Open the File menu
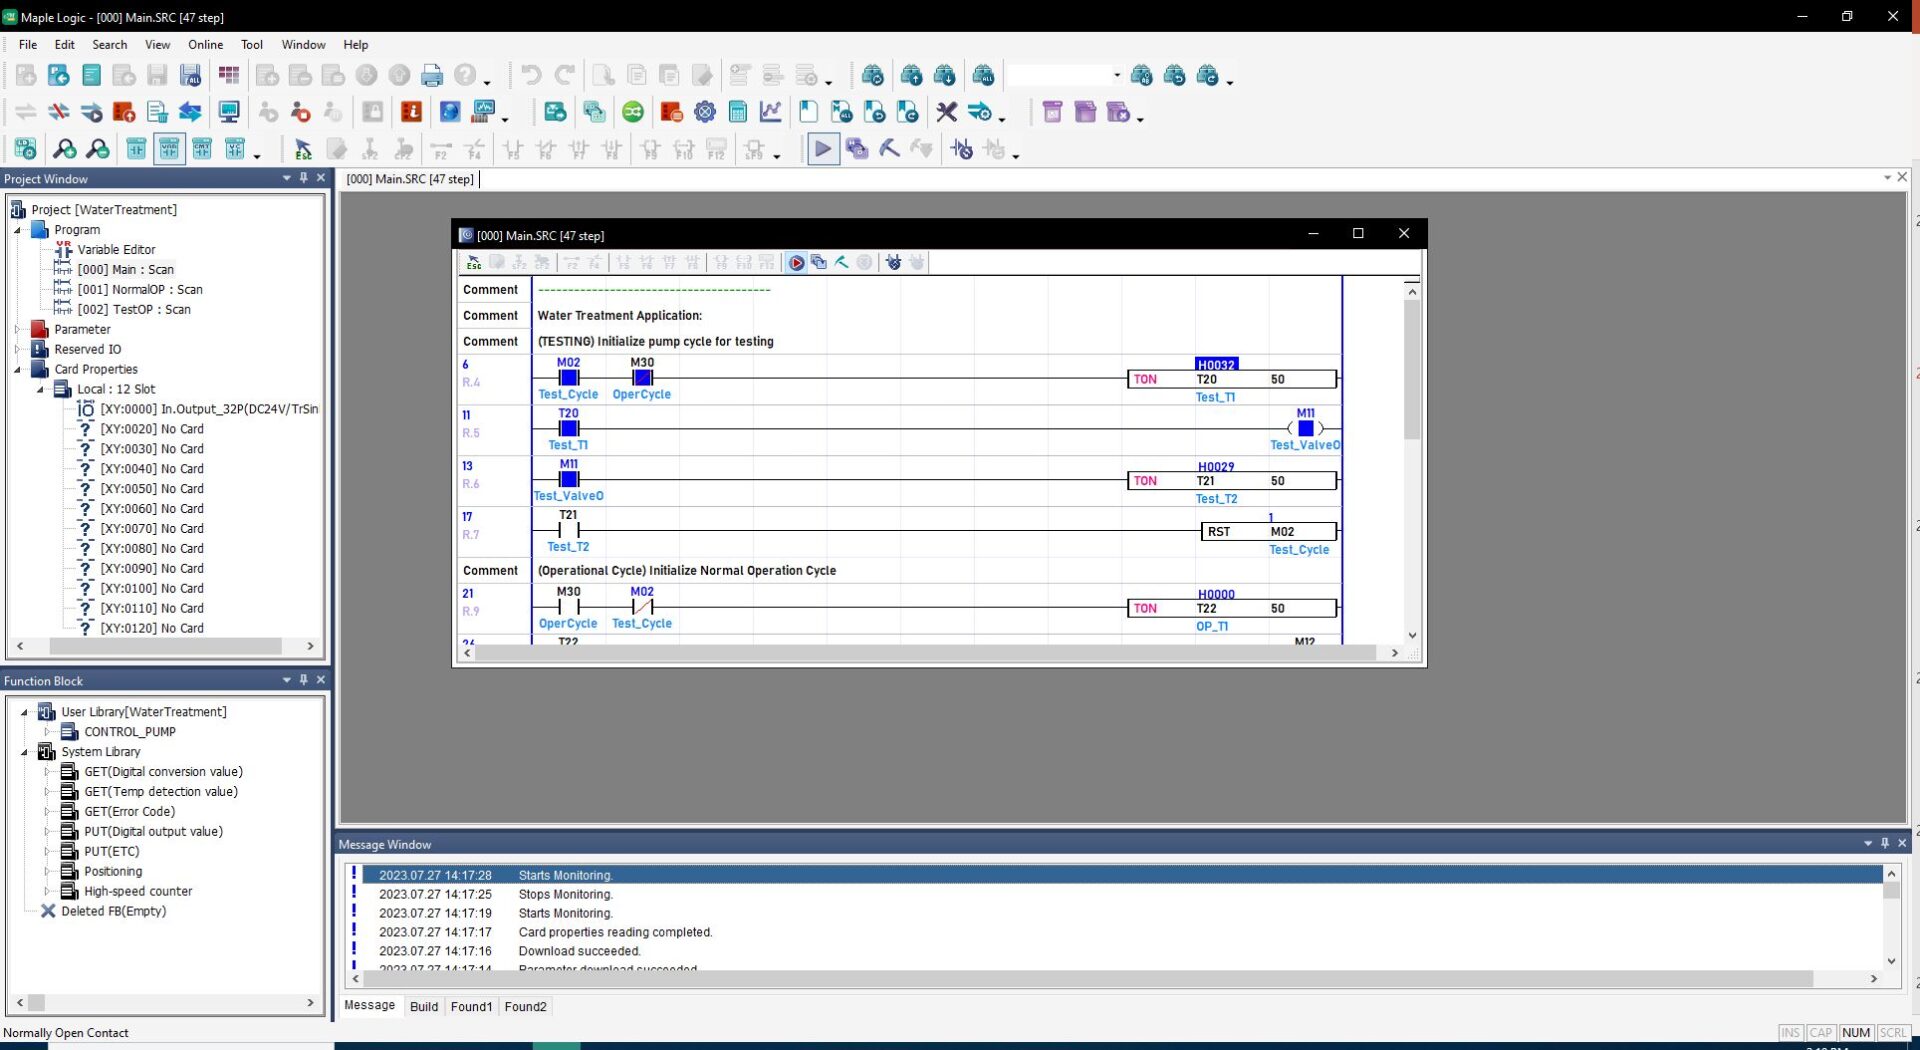Image resolution: width=1920 pixels, height=1050 pixels. 28,44
